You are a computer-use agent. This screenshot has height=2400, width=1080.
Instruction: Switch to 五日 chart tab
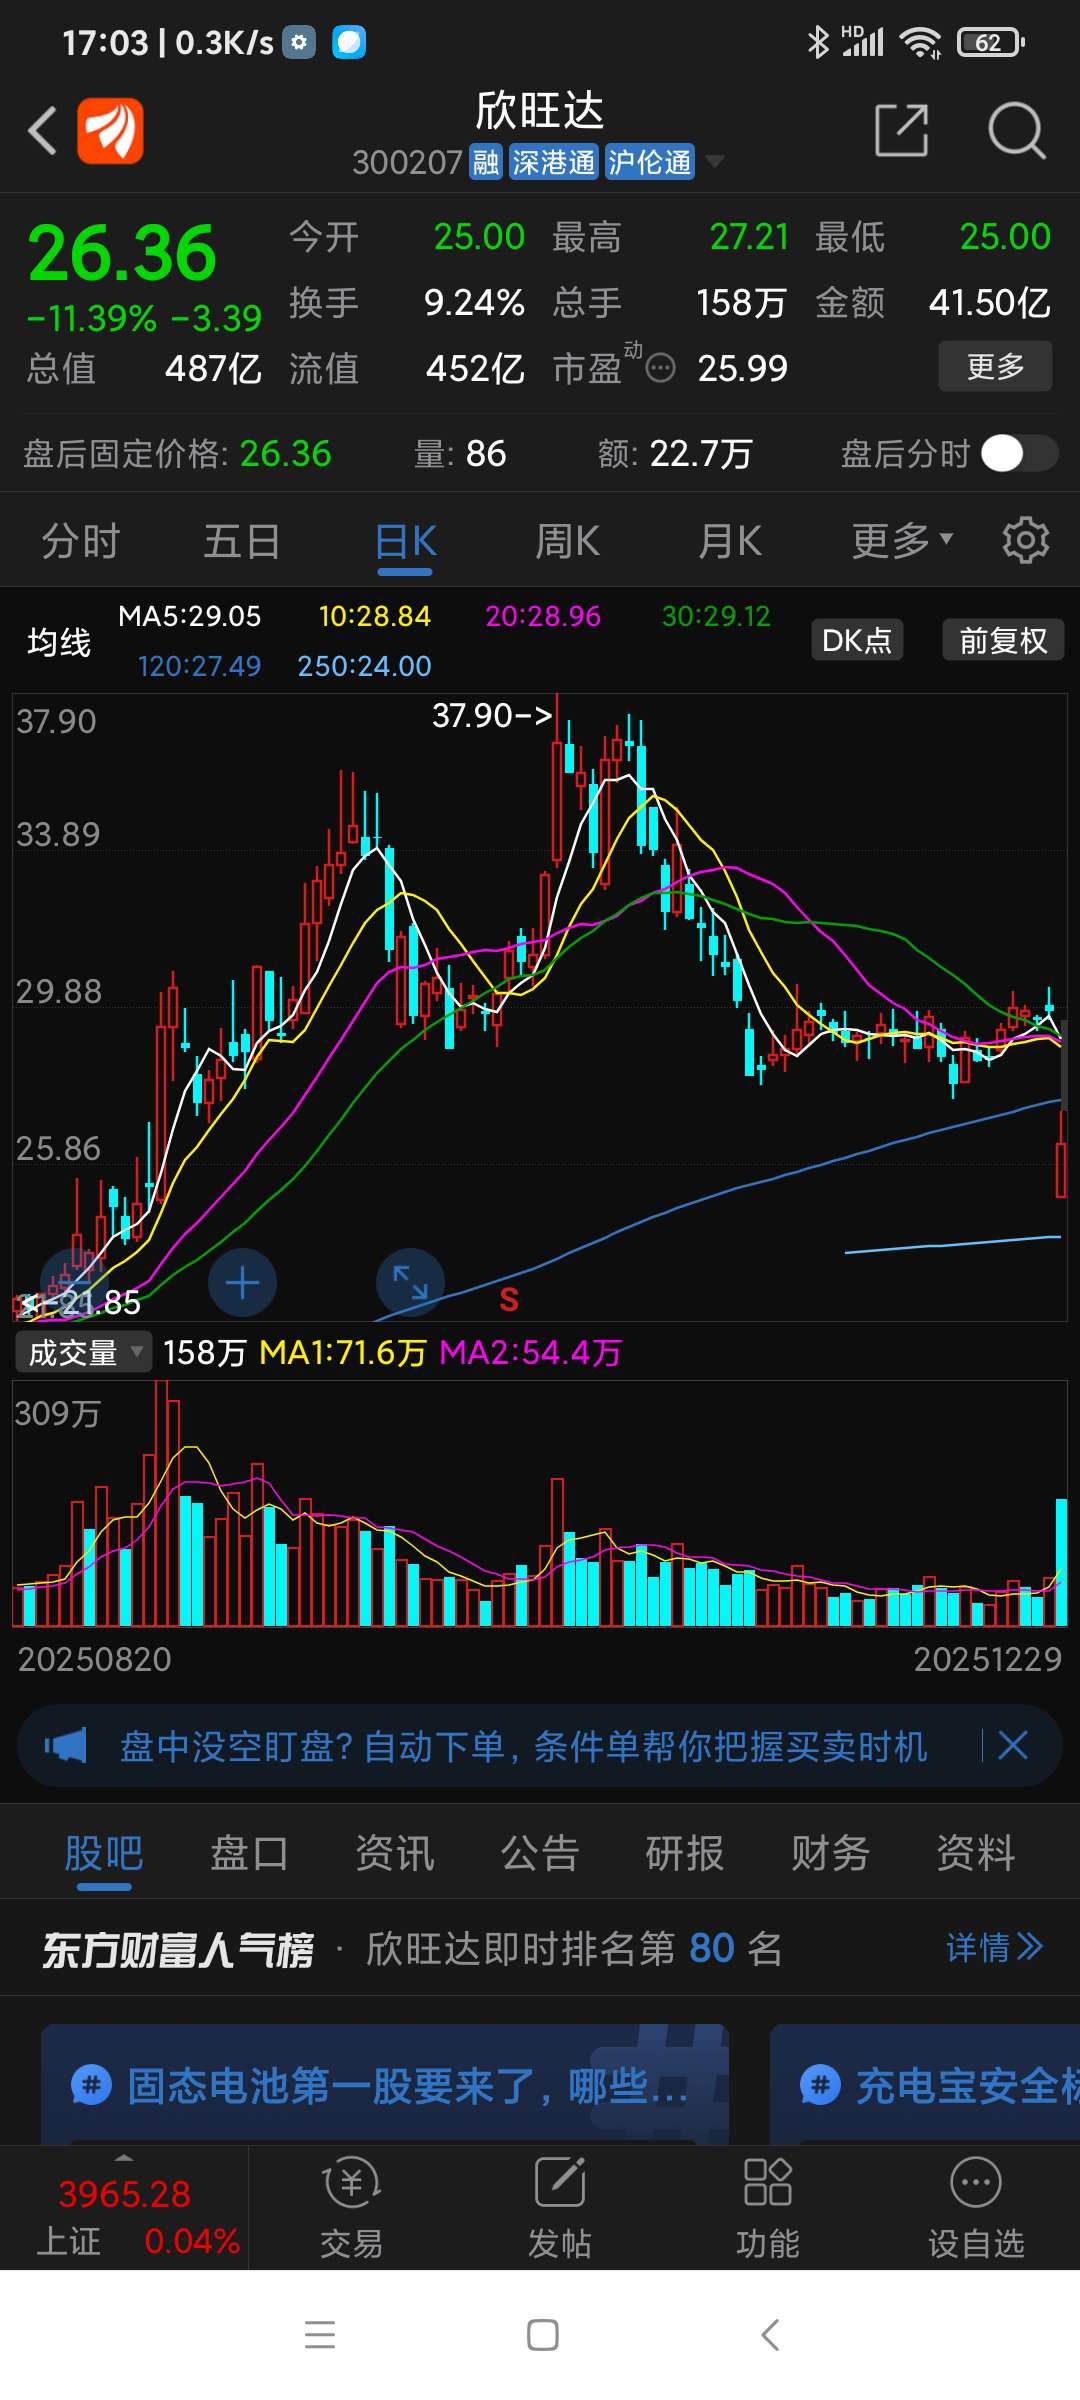[x=242, y=541]
